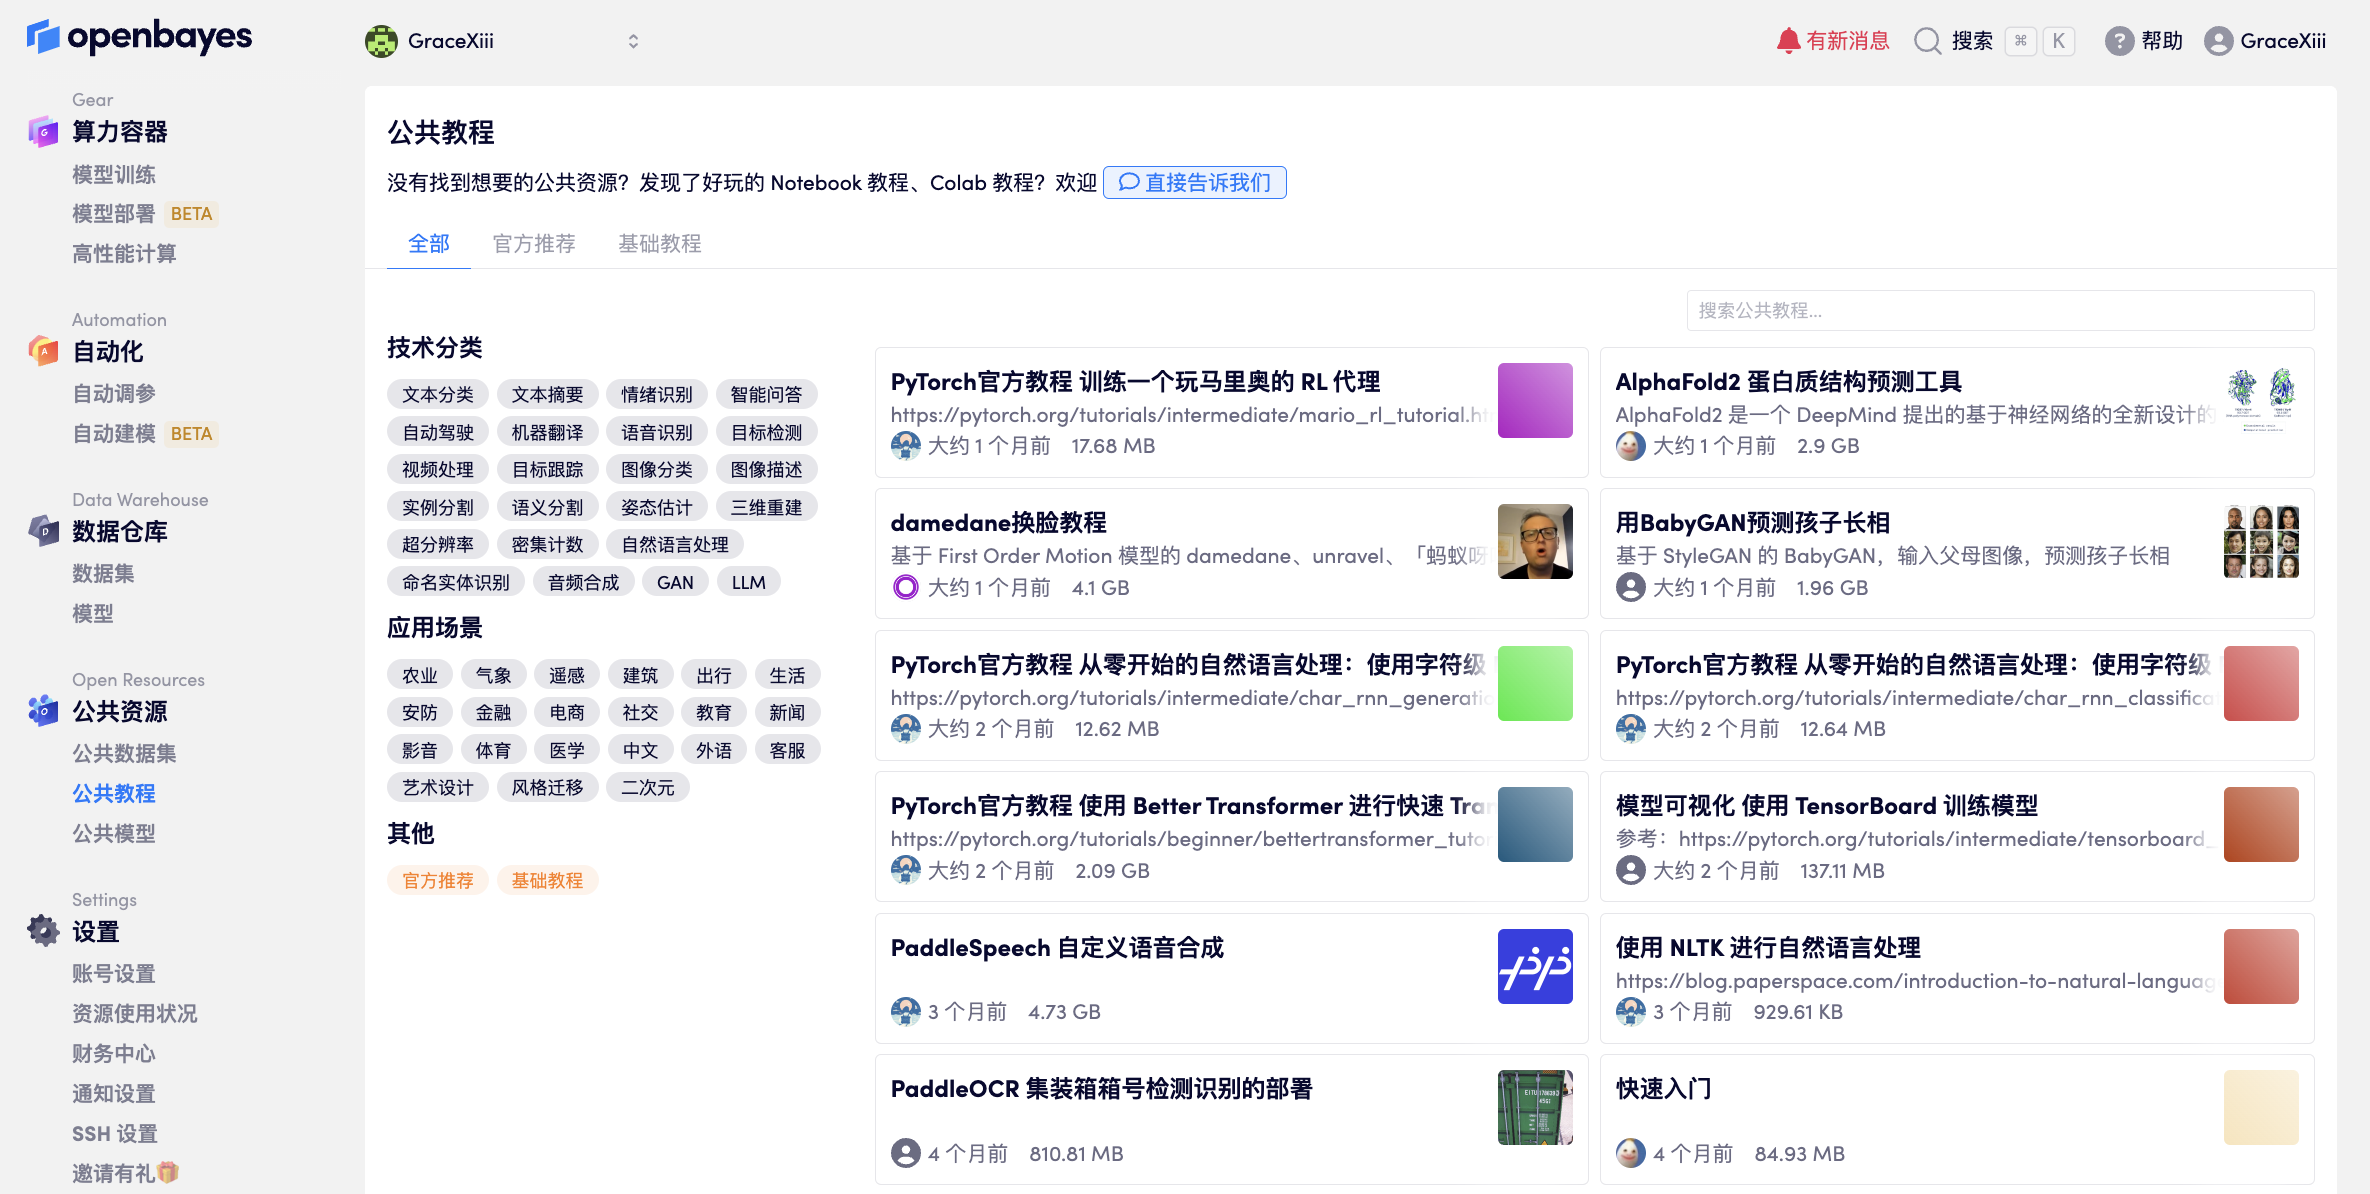Filter by 自然语言处理 tag
The width and height of the screenshot is (2370, 1194).
675,545
